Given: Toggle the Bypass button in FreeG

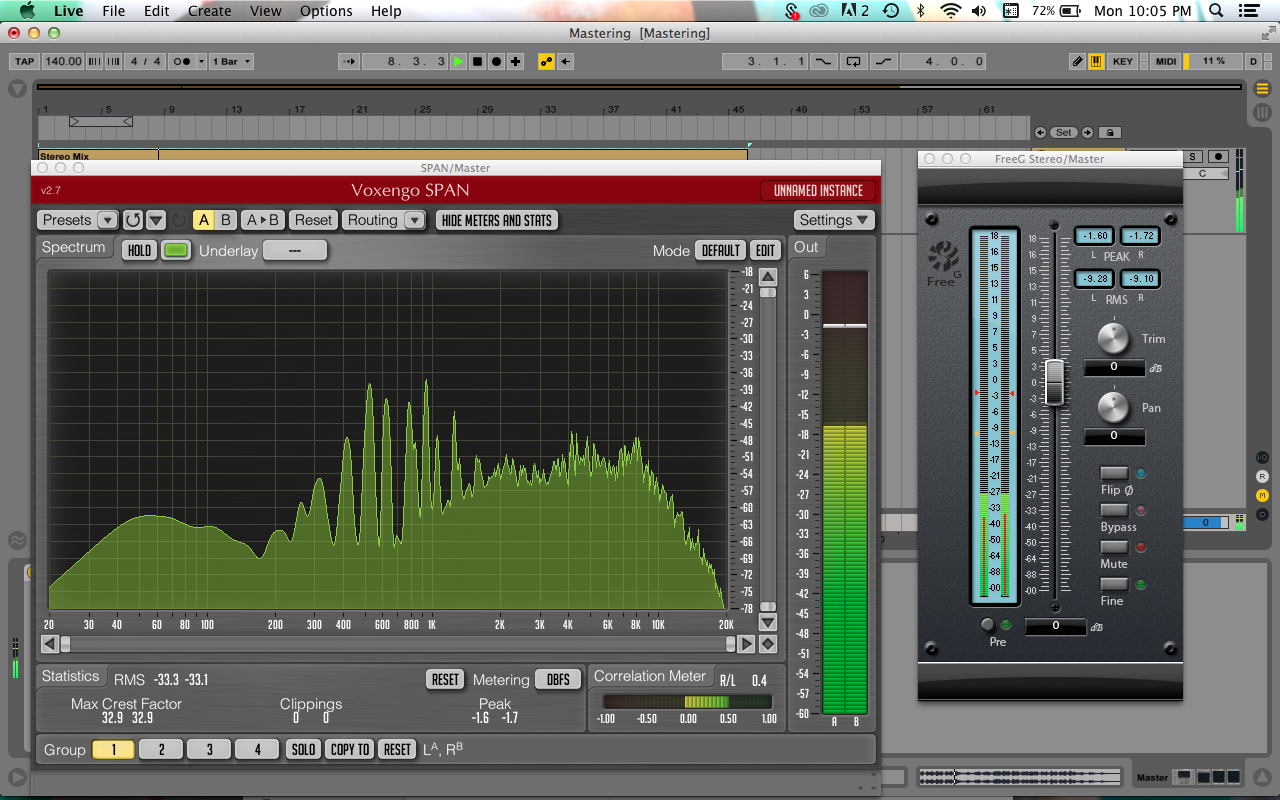Looking at the screenshot, I should [x=1114, y=510].
